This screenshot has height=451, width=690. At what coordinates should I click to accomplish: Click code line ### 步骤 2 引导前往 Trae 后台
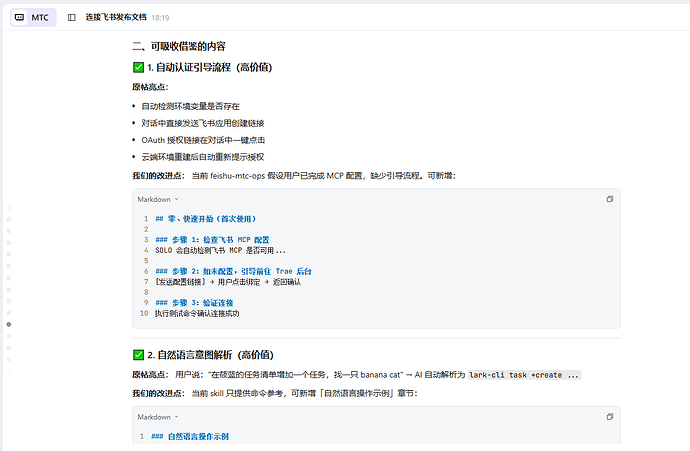pyautogui.click(x=233, y=271)
